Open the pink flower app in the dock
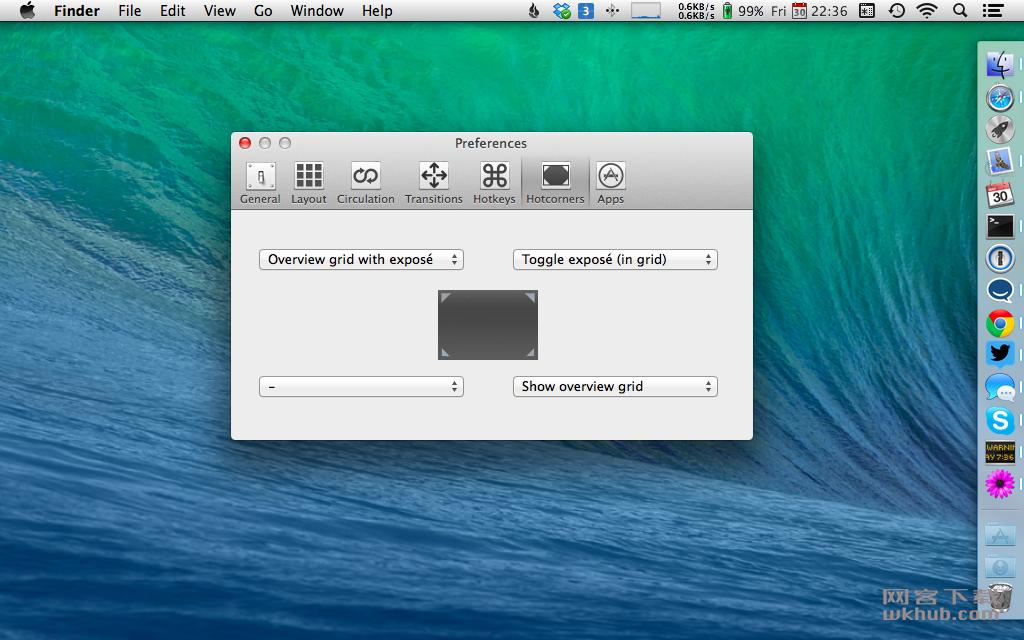Image resolution: width=1024 pixels, height=640 pixels. coord(1000,485)
